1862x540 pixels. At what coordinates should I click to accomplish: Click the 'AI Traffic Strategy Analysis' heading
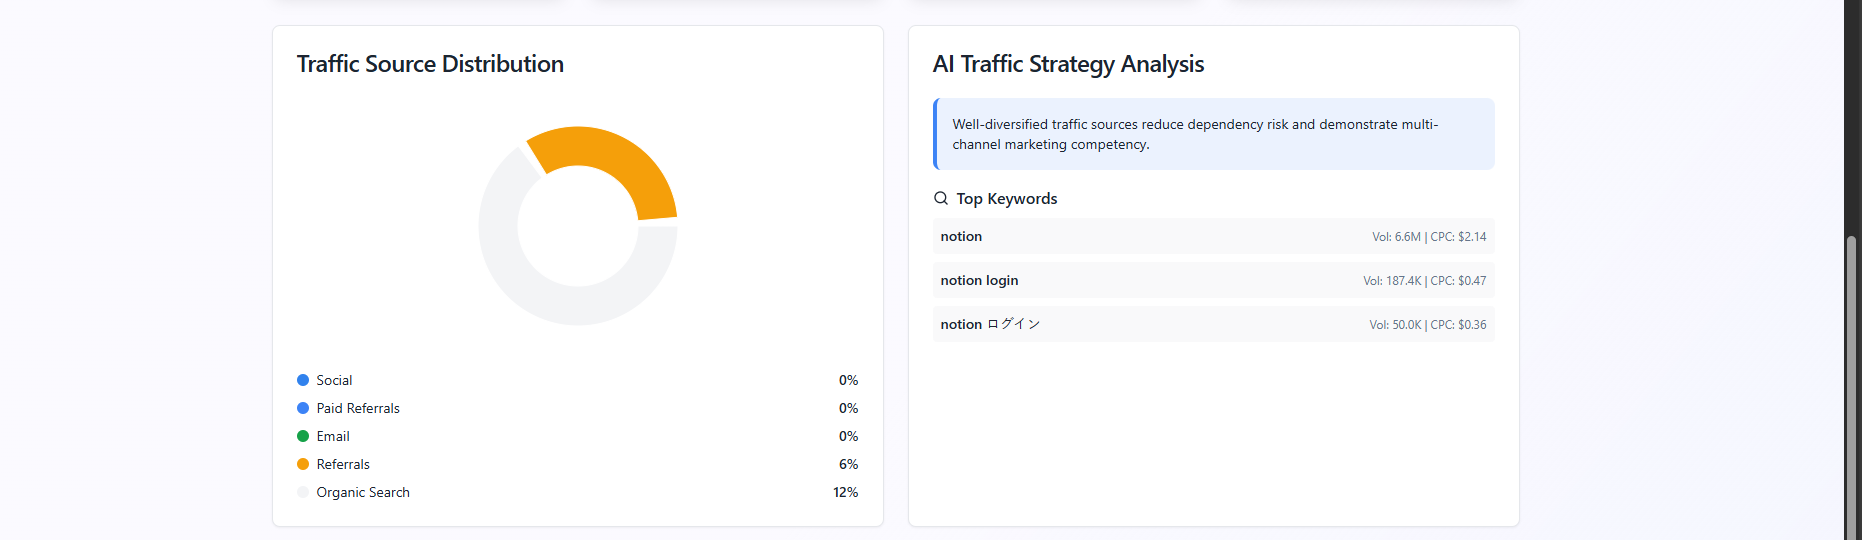click(1068, 64)
